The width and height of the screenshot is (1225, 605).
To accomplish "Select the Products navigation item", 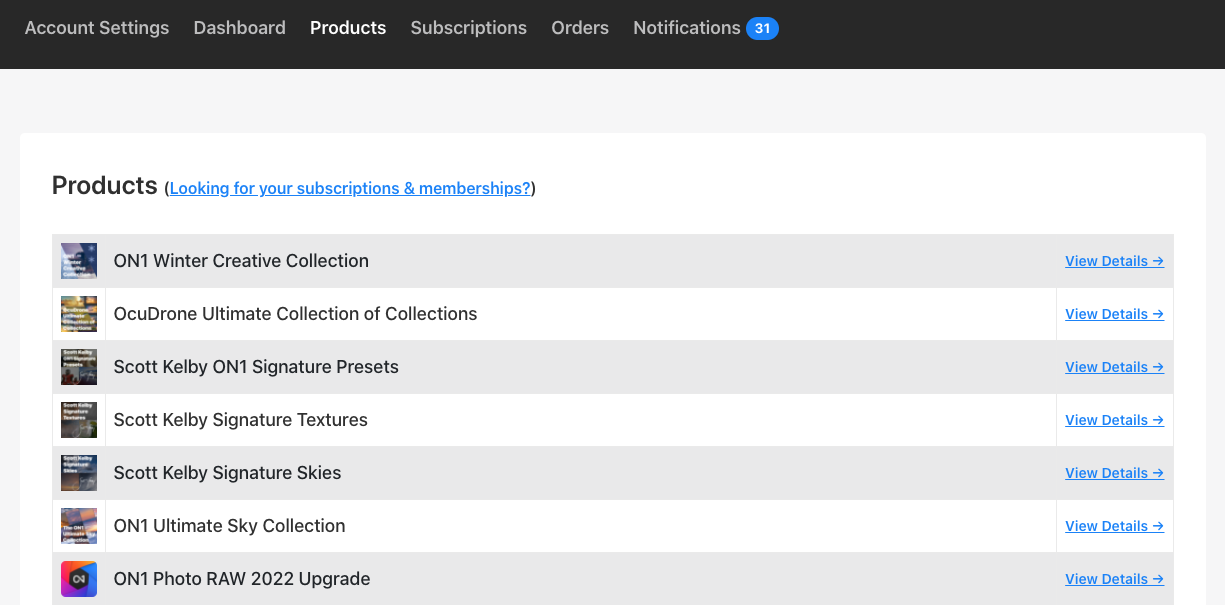I will (348, 28).
